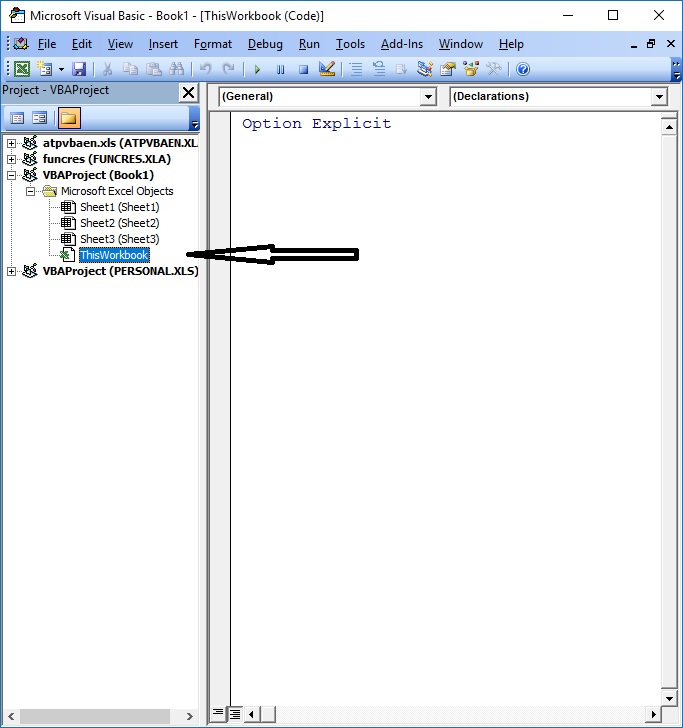
Task: Click the Option Explicit code line
Action: coord(317,124)
